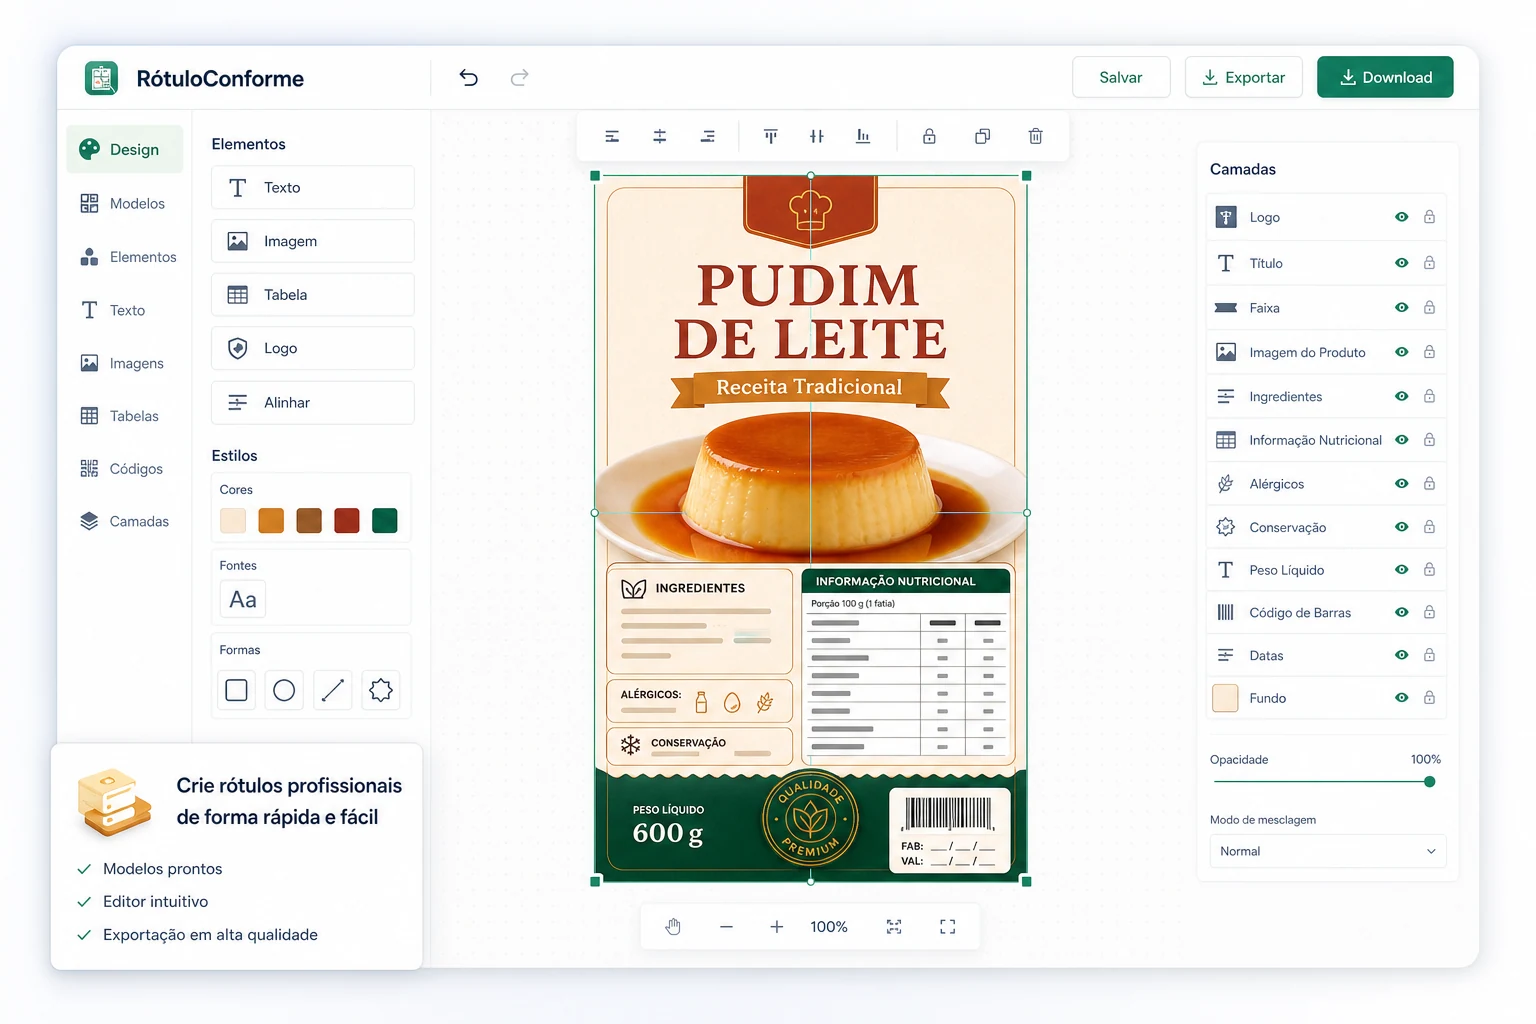Screen dimensions: 1536x1024
Task: Hide the Título layer
Action: 1402,263
